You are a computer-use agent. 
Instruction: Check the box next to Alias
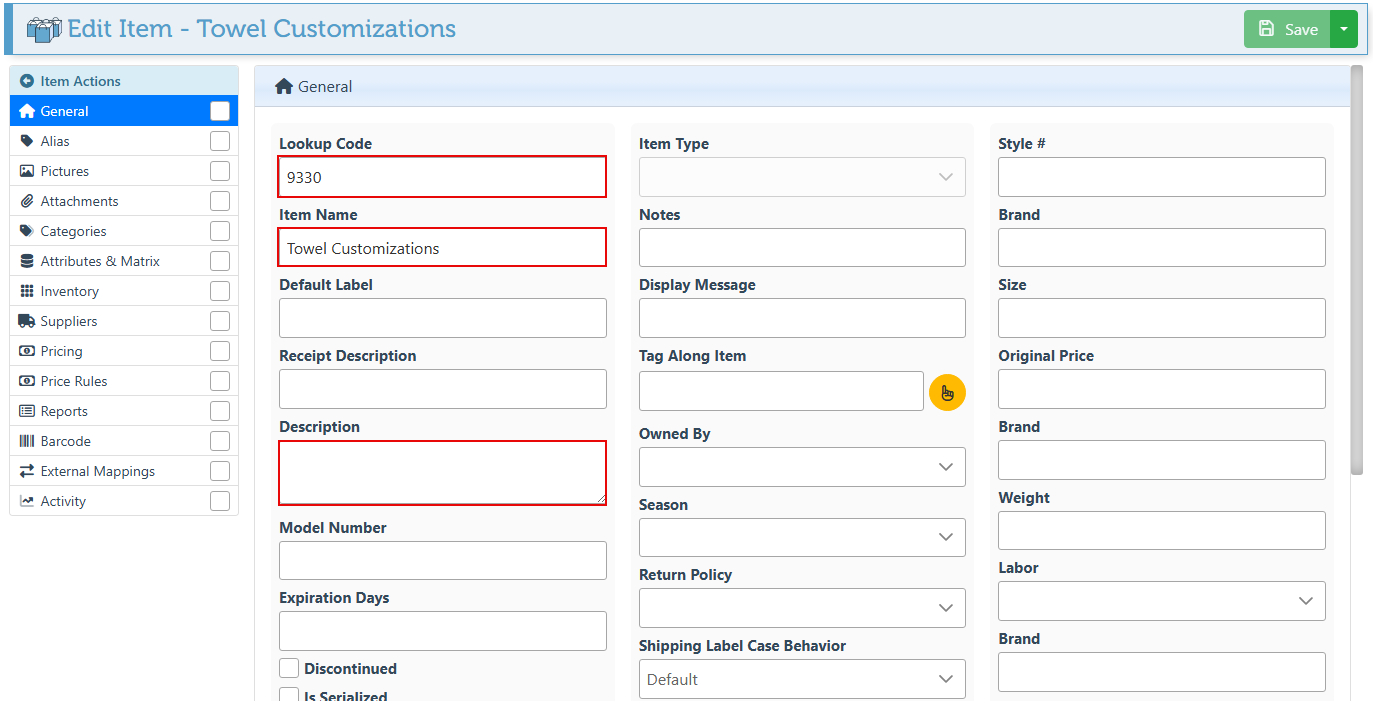pos(220,141)
